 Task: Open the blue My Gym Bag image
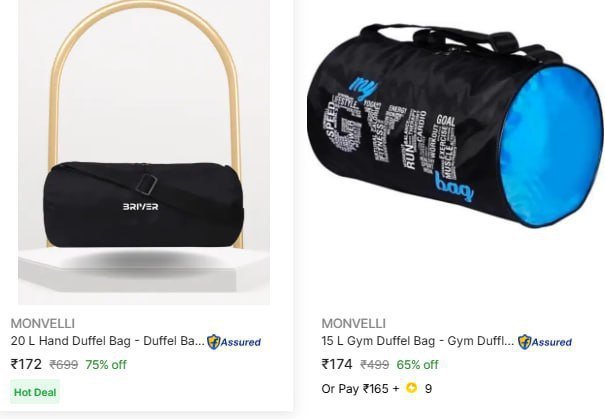tap(455, 125)
